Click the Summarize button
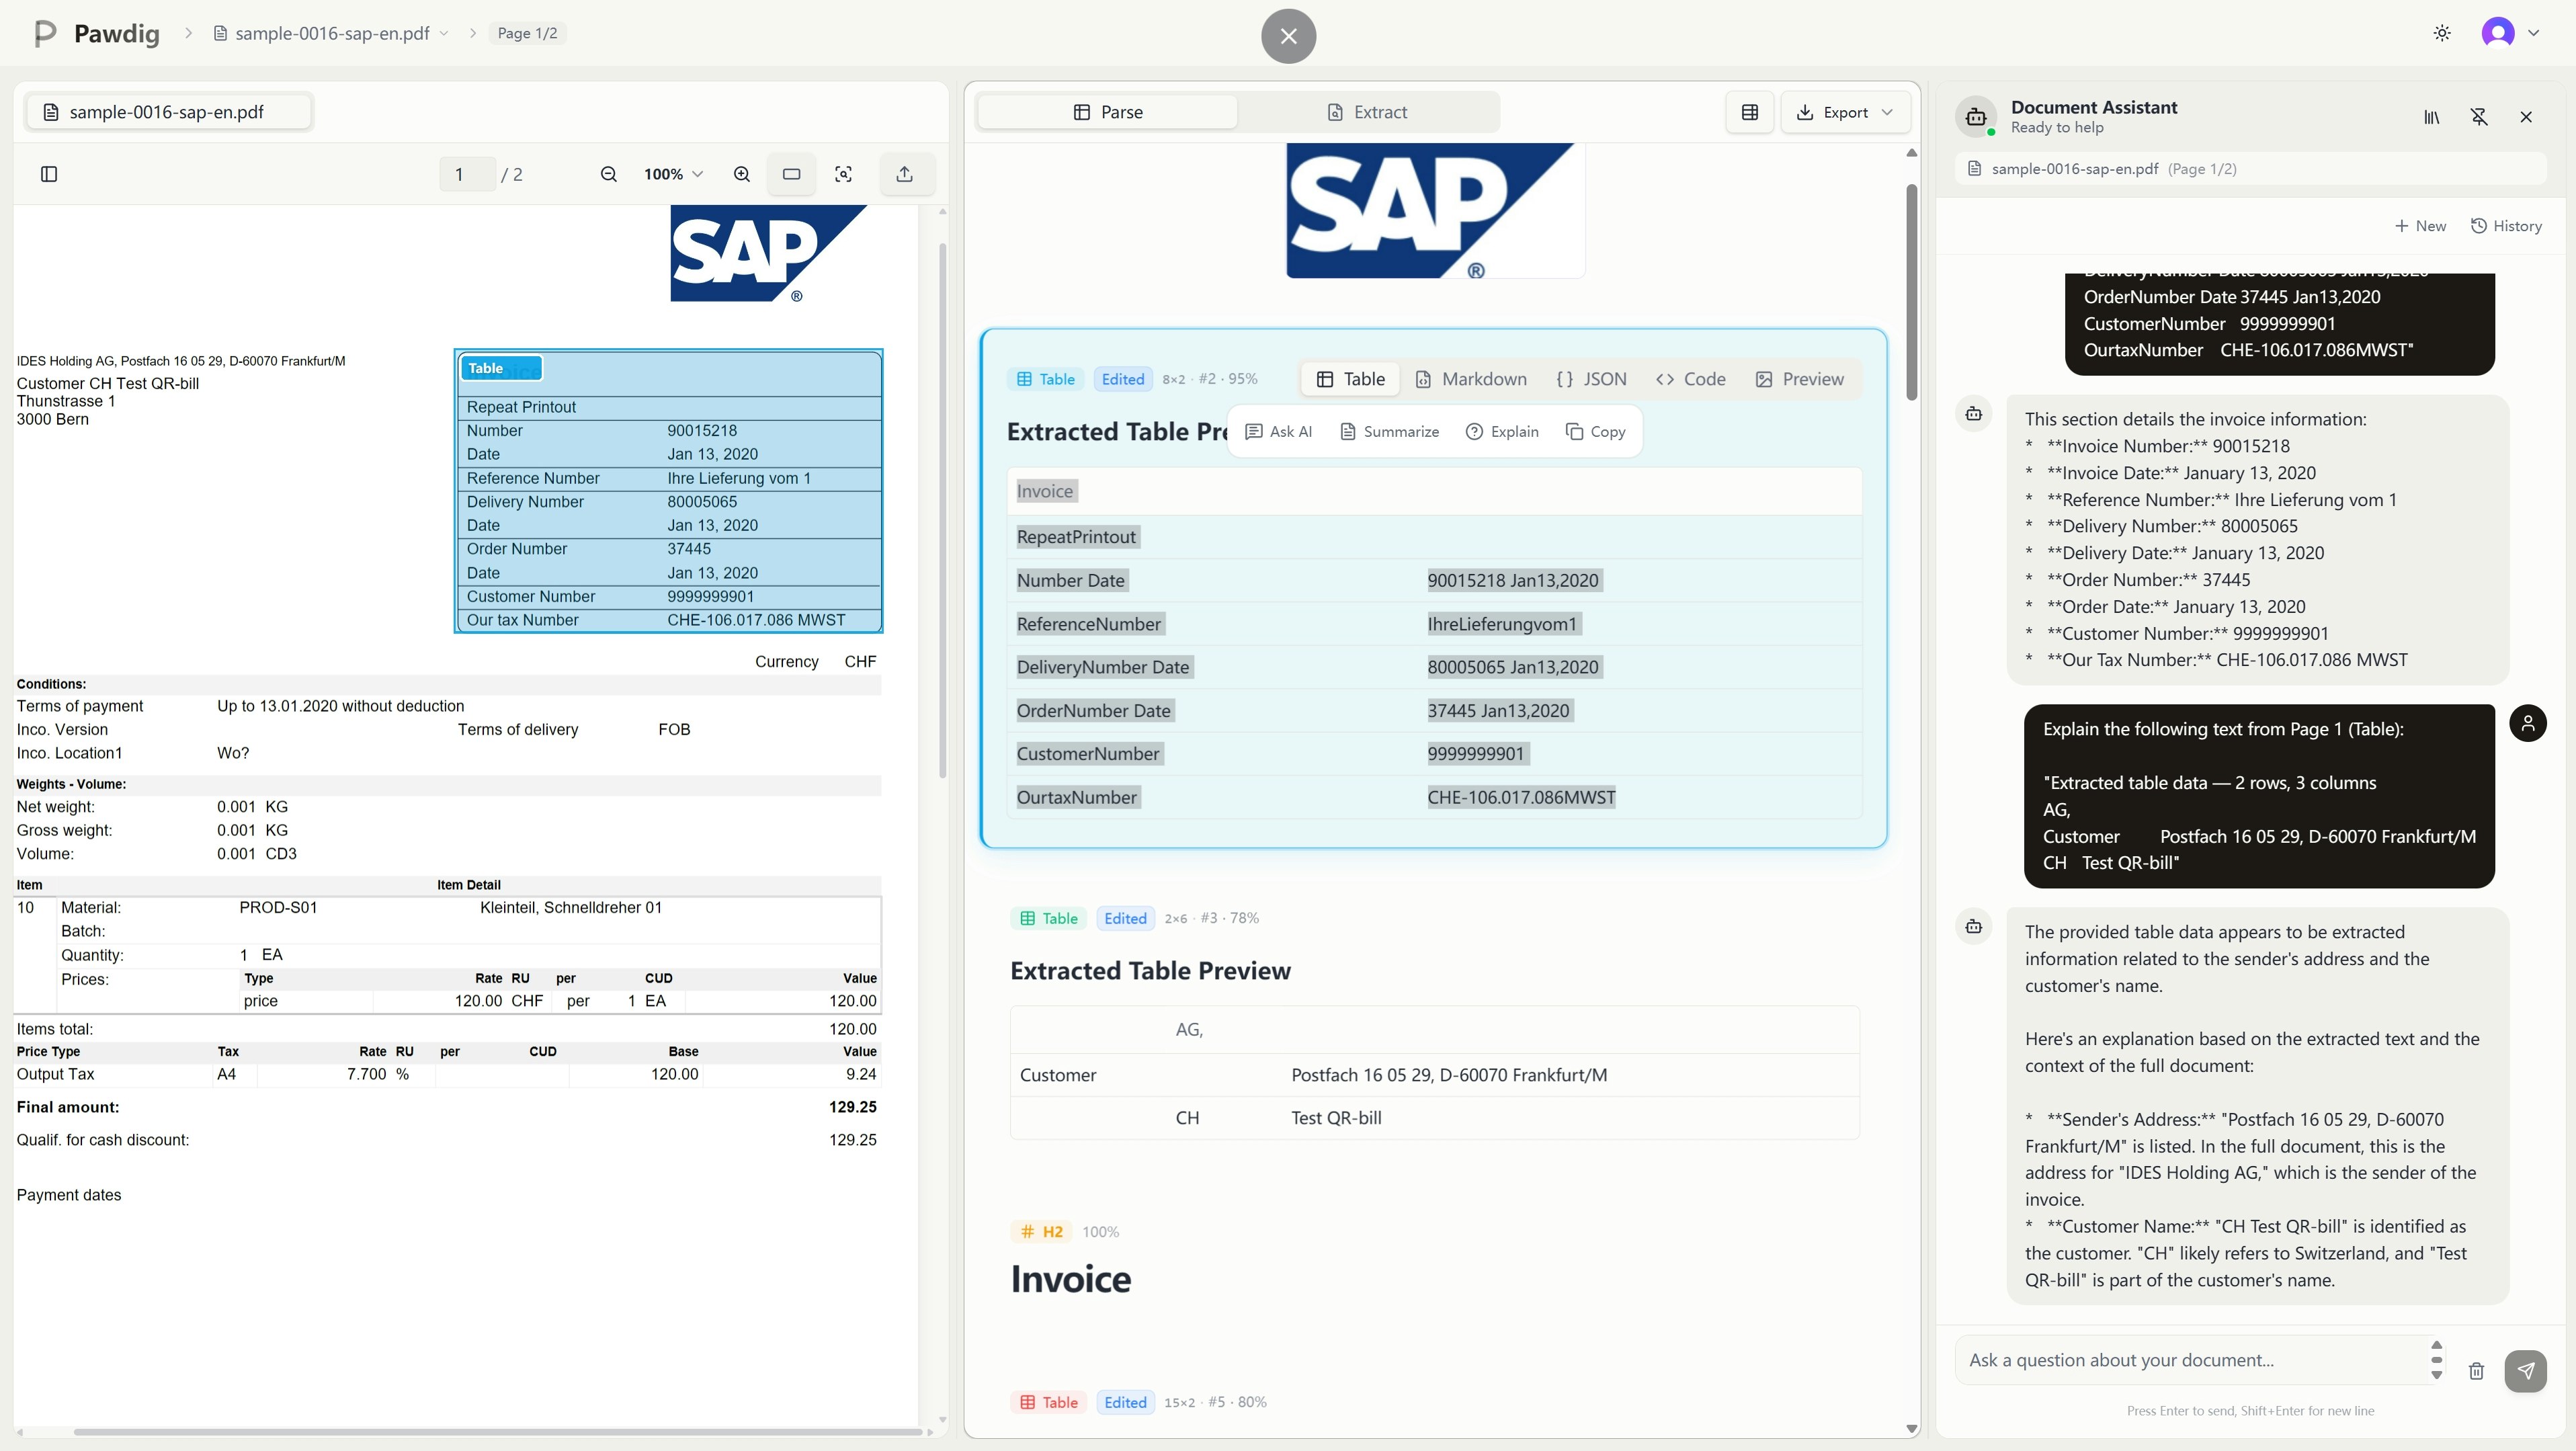 pyautogui.click(x=1389, y=431)
